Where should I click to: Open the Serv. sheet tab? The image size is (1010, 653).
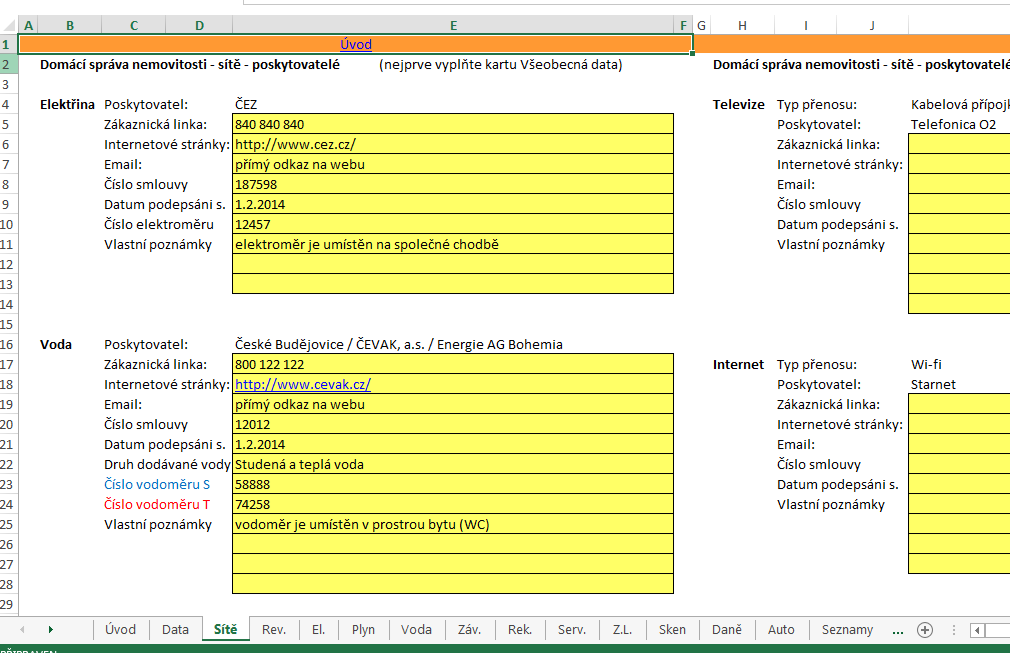click(572, 630)
